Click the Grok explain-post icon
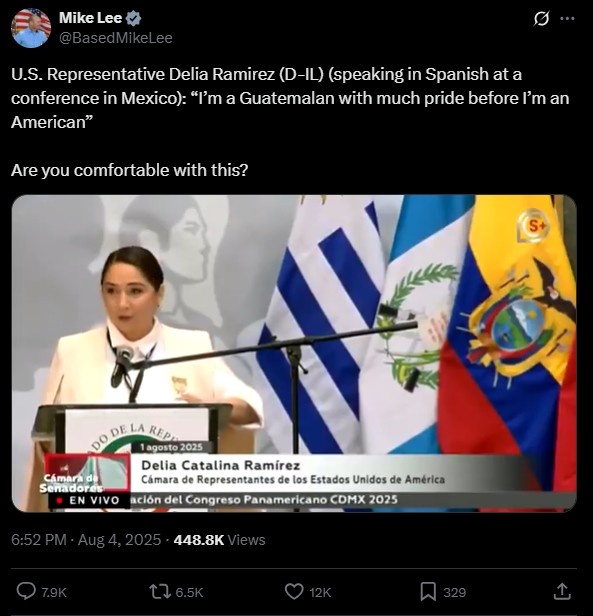 (x=542, y=18)
